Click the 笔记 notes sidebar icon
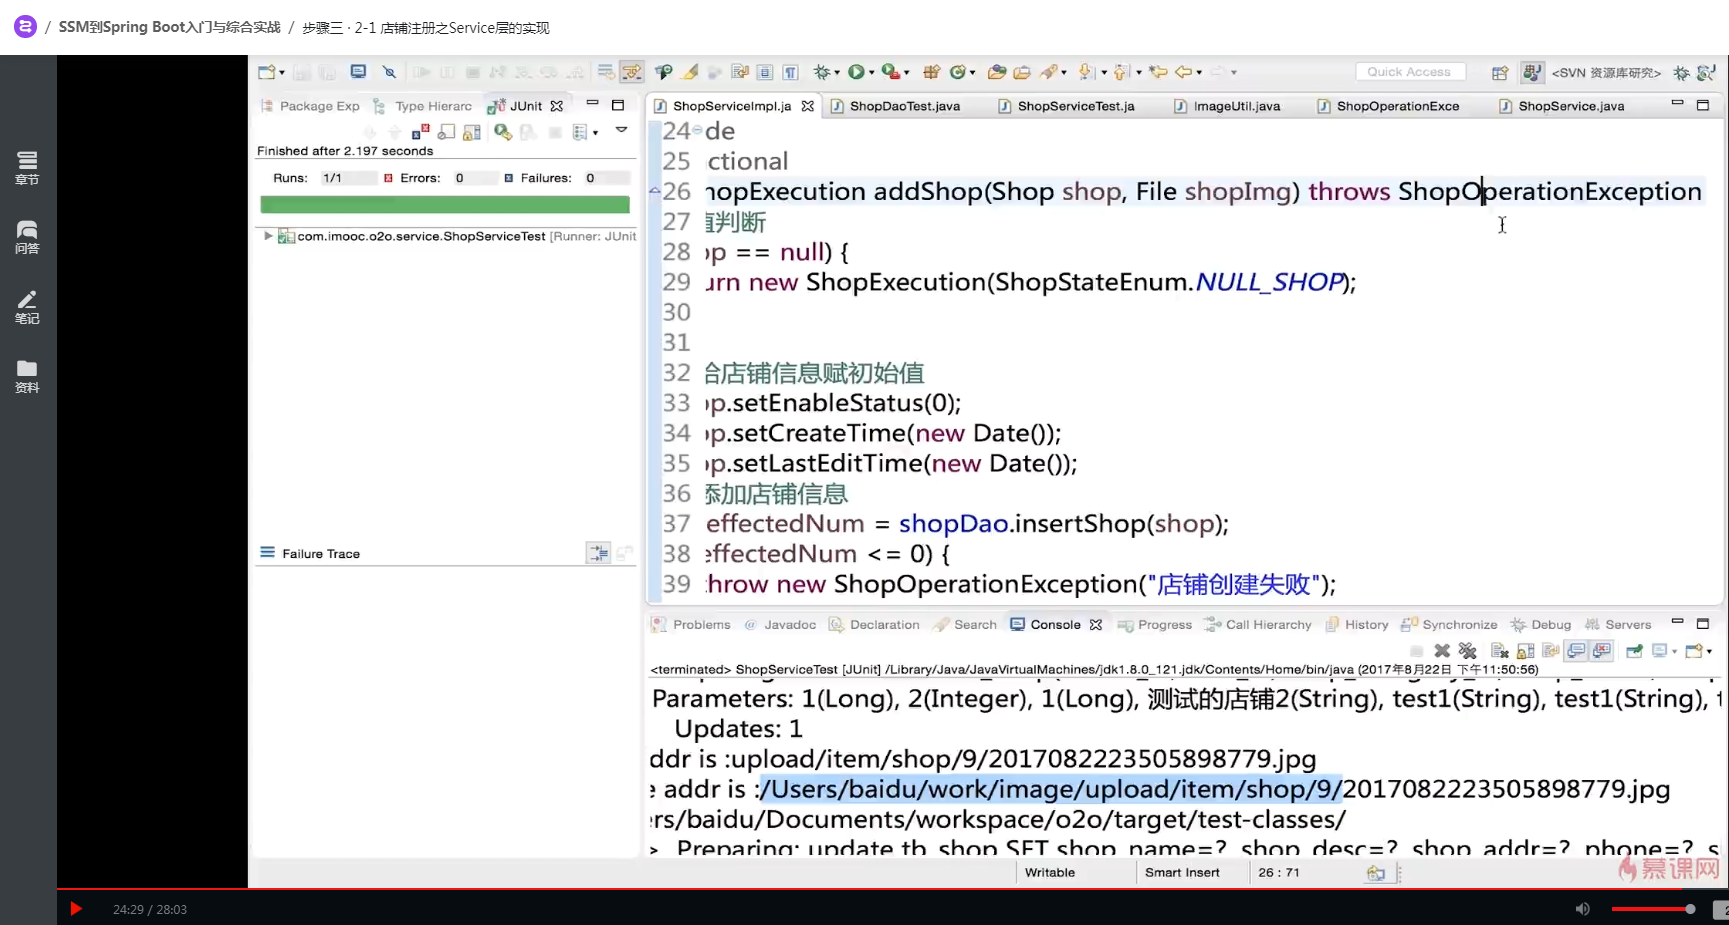This screenshot has height=925, width=1729. (27, 307)
